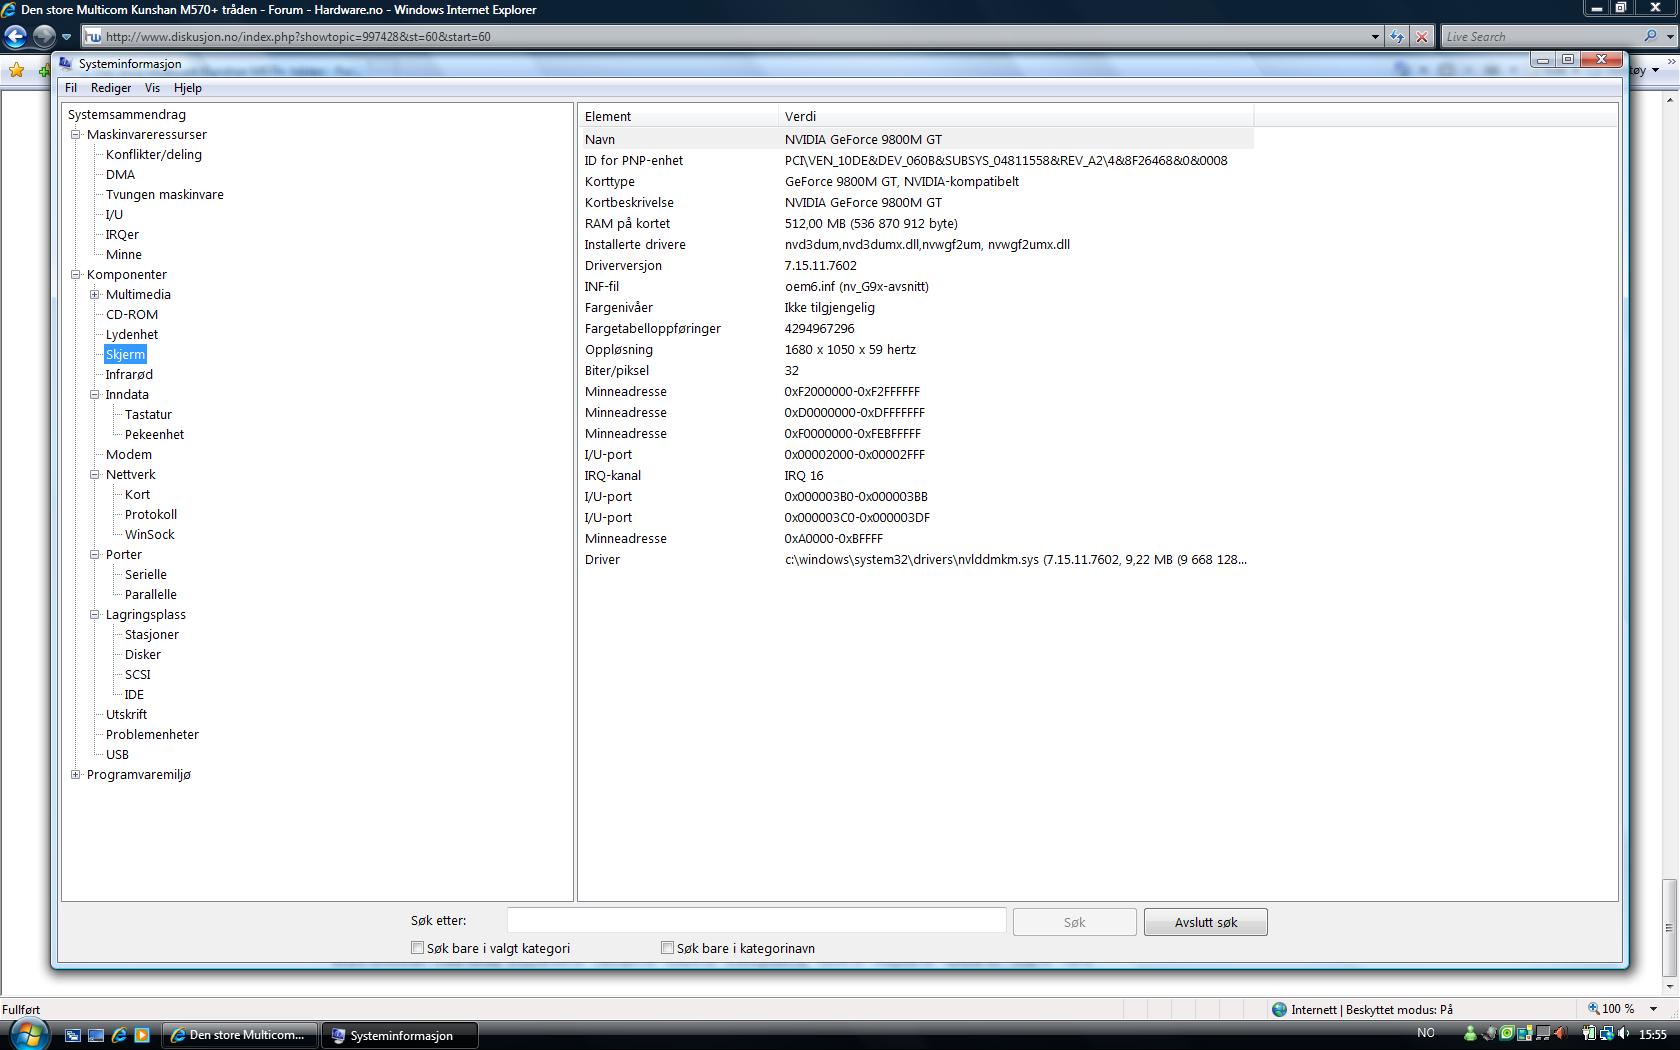Image resolution: width=1680 pixels, height=1050 pixels.
Task: Expand the Programvaremiljø tree node
Action: click(76, 775)
